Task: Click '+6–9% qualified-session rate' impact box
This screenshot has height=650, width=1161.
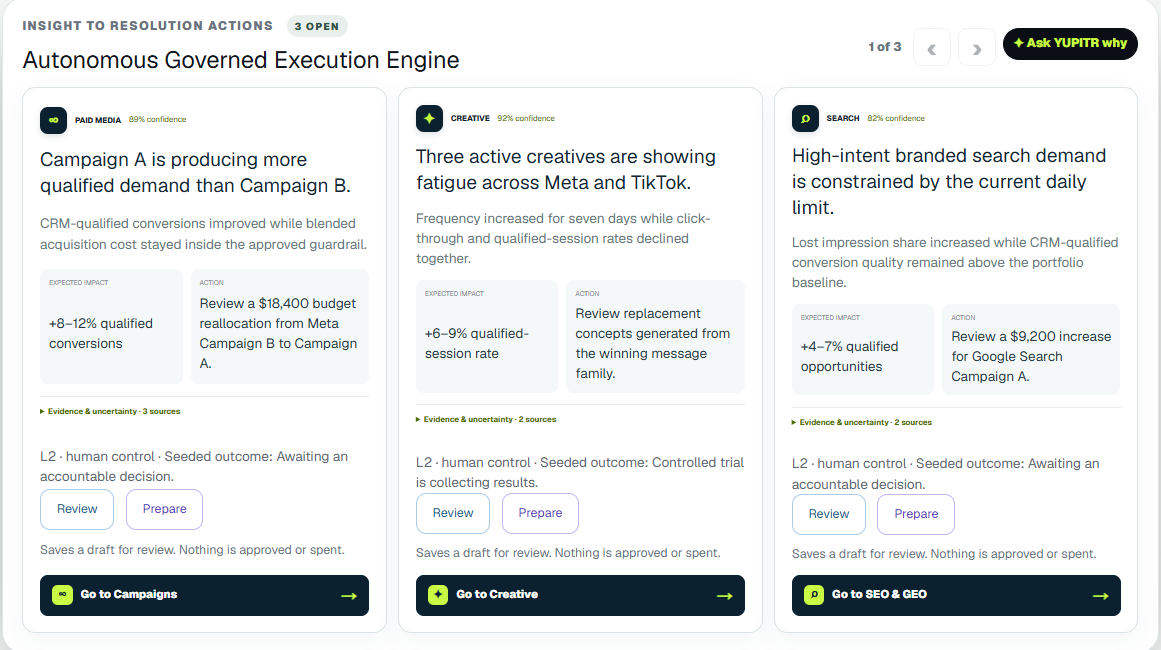Action: click(x=486, y=336)
